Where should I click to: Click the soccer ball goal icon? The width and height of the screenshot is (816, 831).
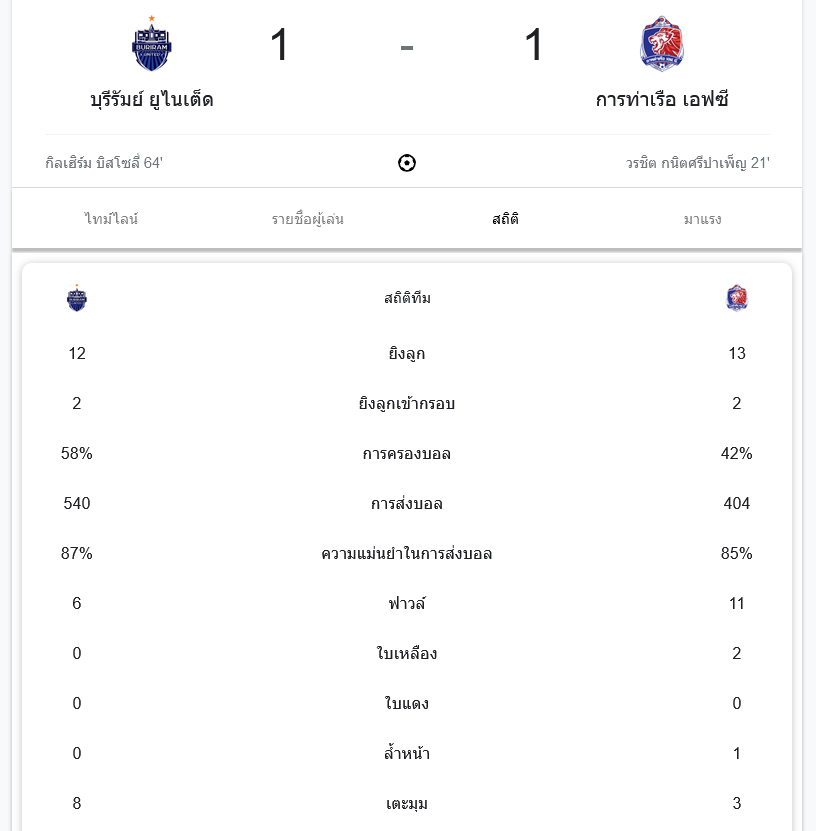(407, 163)
